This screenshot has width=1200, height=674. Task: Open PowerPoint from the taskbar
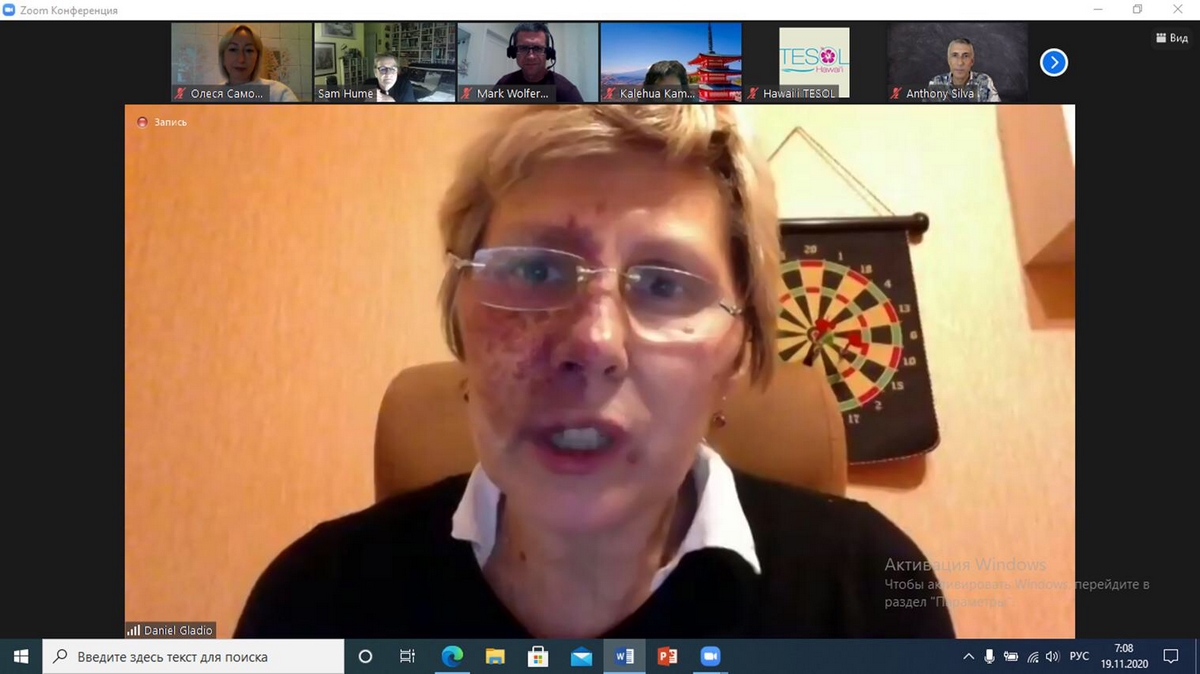tap(667, 657)
